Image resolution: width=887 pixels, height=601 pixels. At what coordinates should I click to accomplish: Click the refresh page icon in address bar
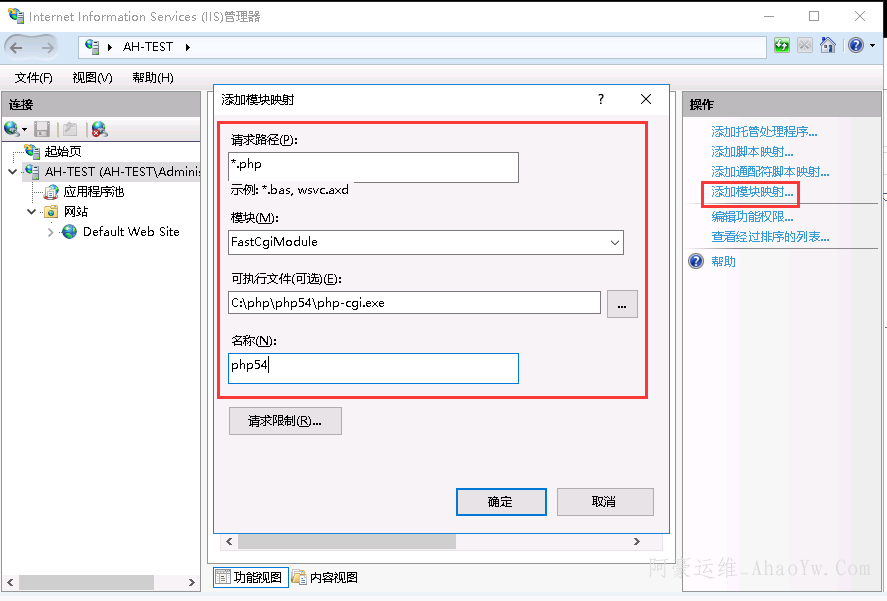(x=781, y=46)
